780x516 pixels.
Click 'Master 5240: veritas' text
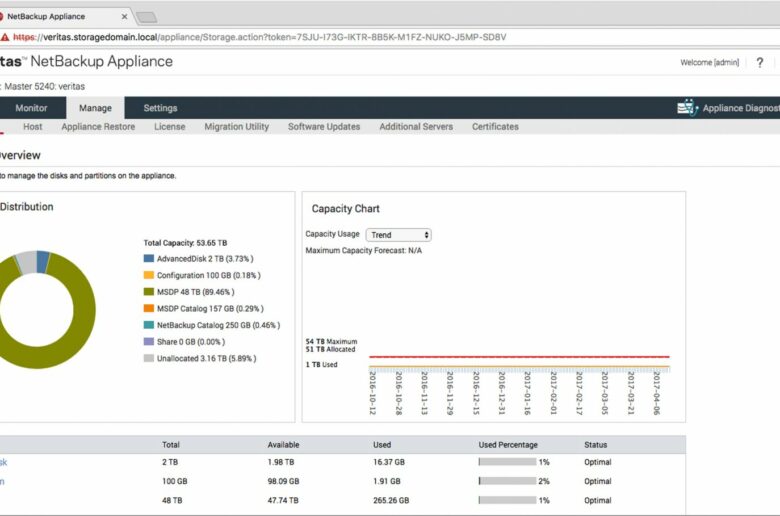[44, 87]
